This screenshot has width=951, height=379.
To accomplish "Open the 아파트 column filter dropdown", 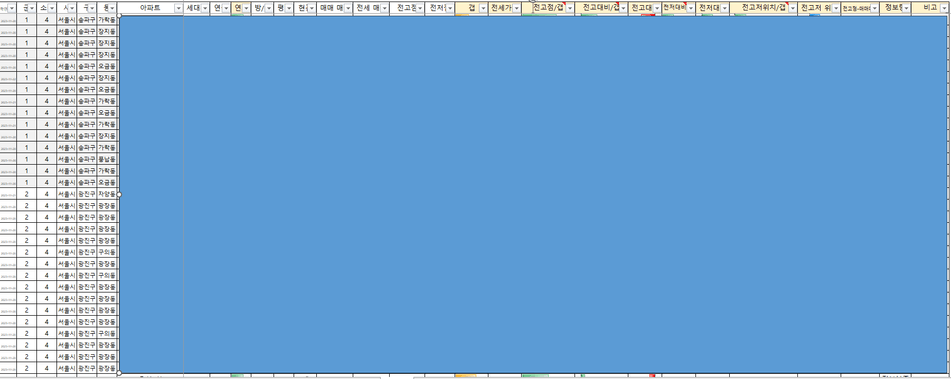I will click(178, 8).
